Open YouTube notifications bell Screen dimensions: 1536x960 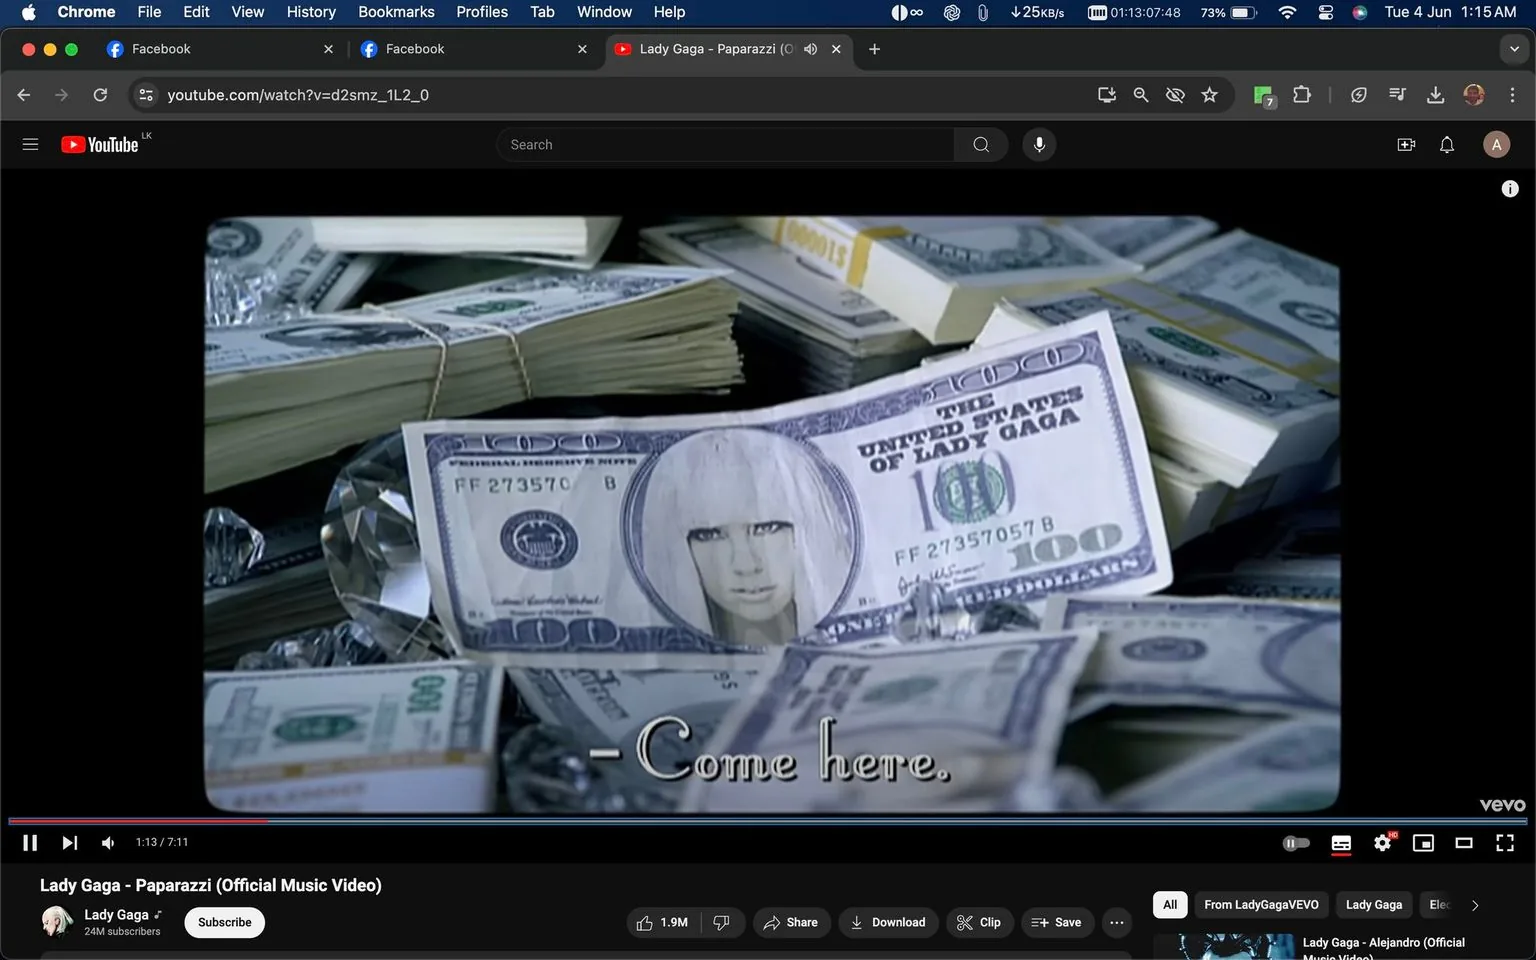click(x=1446, y=144)
